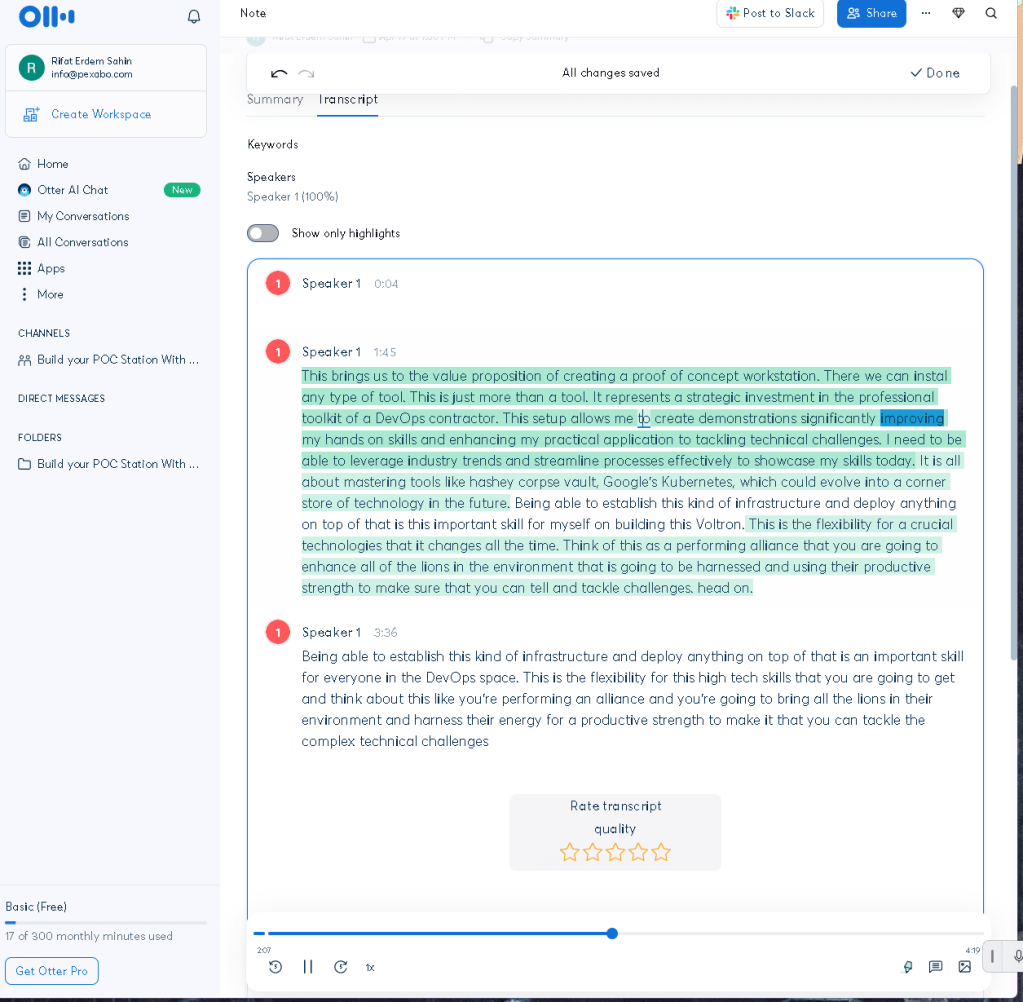Toggle Show only highlights
This screenshot has width=1023, height=1002.
point(263,233)
